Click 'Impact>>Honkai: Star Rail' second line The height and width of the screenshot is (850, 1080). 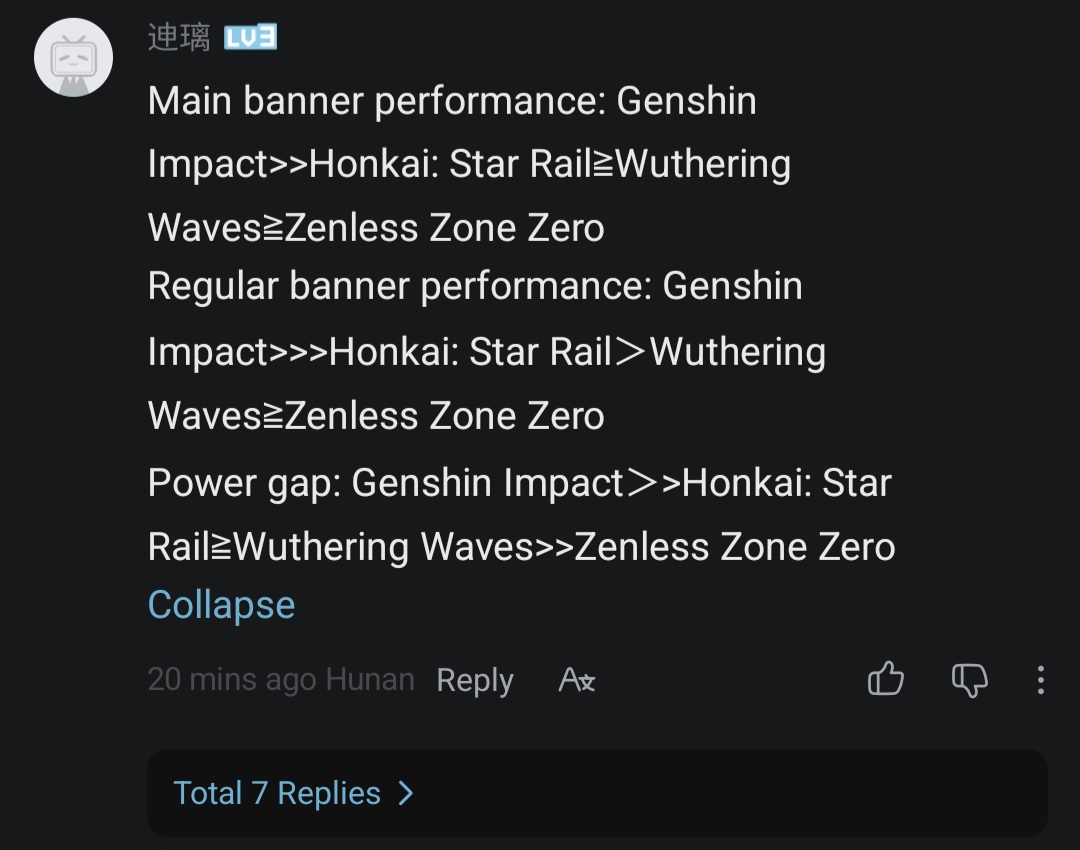[x=370, y=164]
